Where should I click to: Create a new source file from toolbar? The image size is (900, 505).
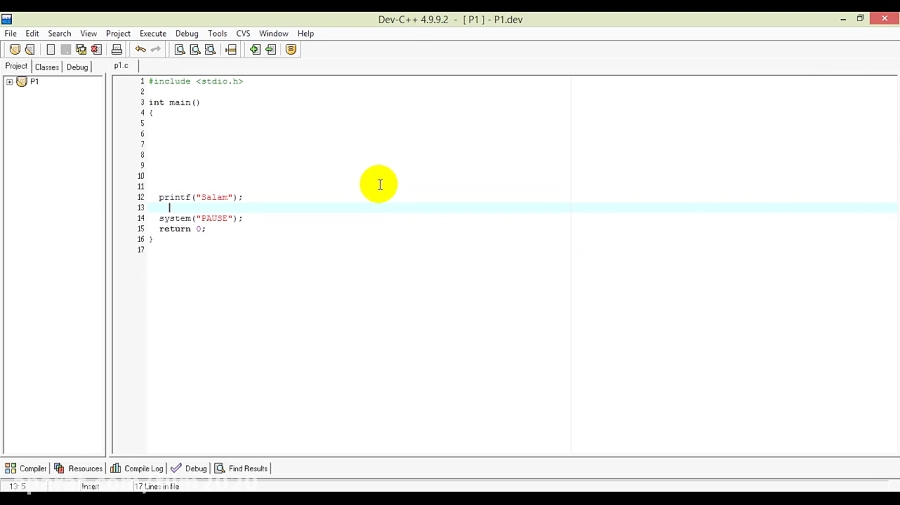[51, 49]
